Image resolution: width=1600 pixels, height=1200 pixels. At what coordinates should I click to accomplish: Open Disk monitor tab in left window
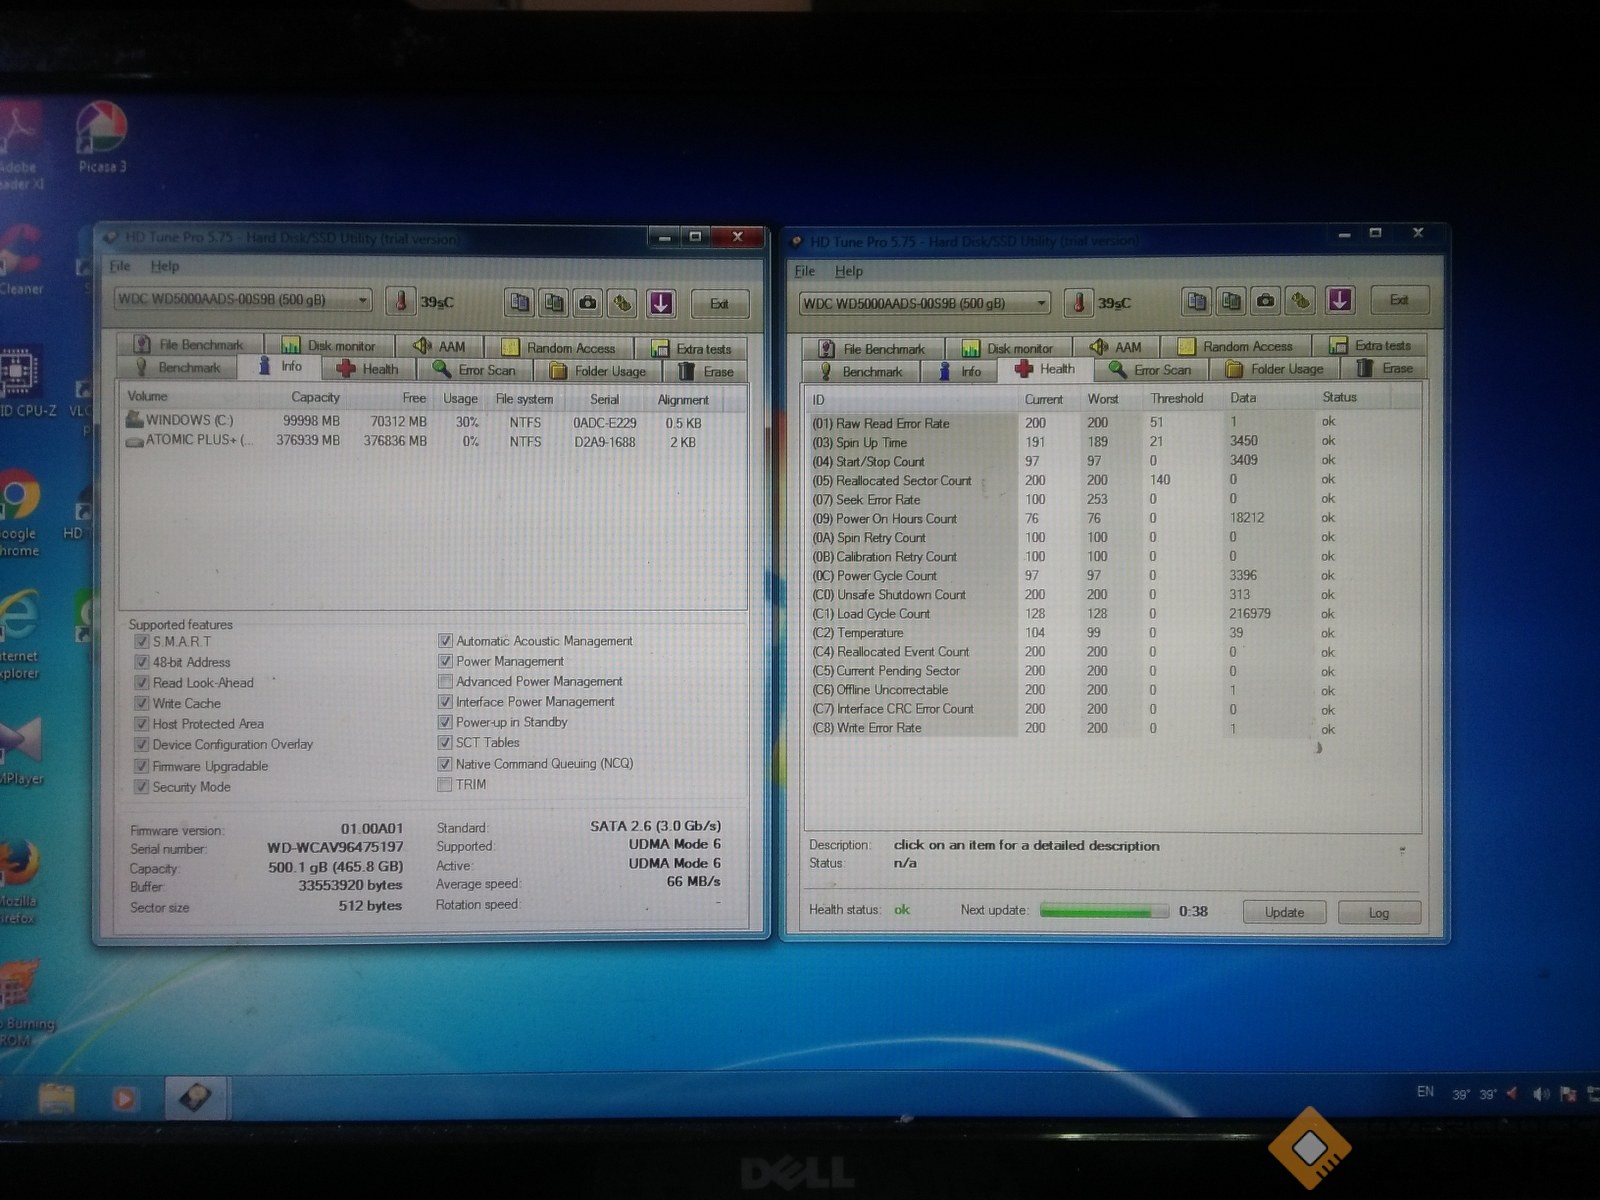329,345
